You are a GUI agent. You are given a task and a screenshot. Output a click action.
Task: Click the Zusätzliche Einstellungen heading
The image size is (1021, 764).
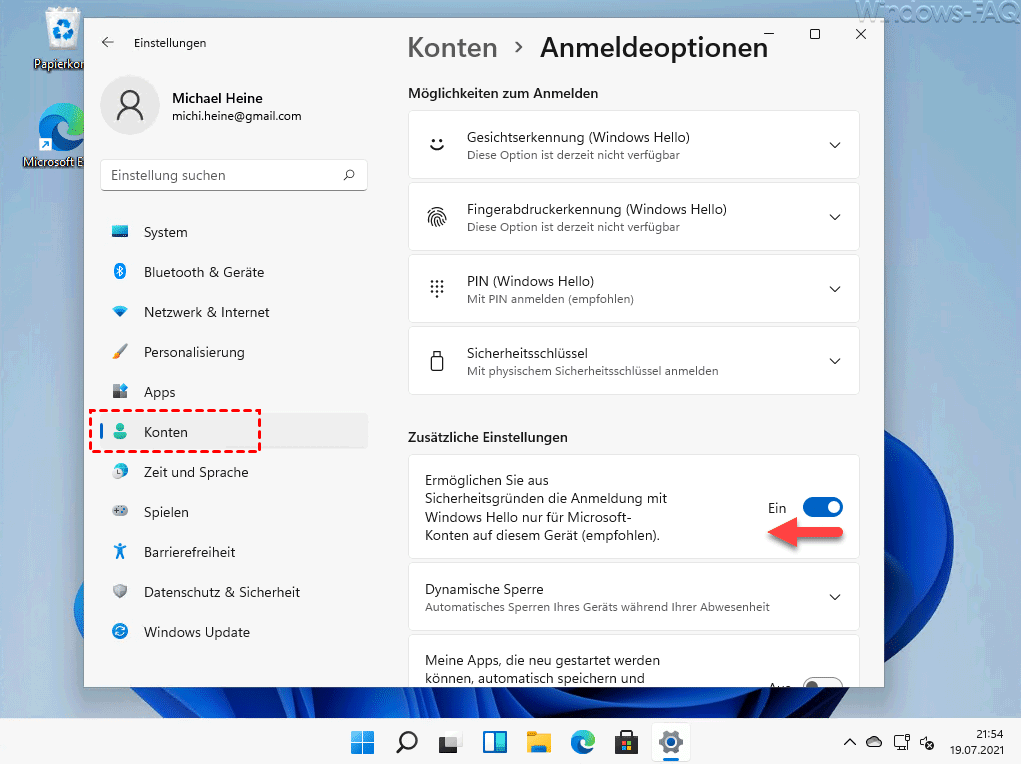coord(488,437)
